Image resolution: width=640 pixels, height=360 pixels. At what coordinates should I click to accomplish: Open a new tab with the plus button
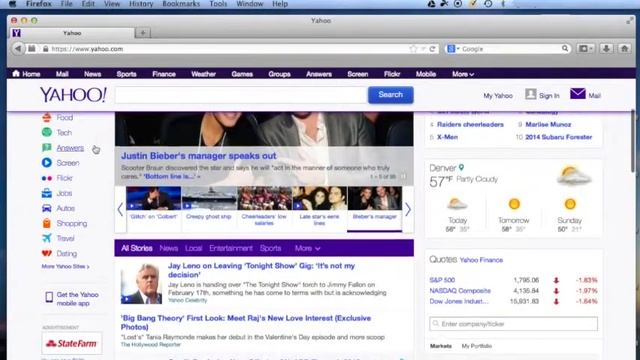[x=143, y=33]
